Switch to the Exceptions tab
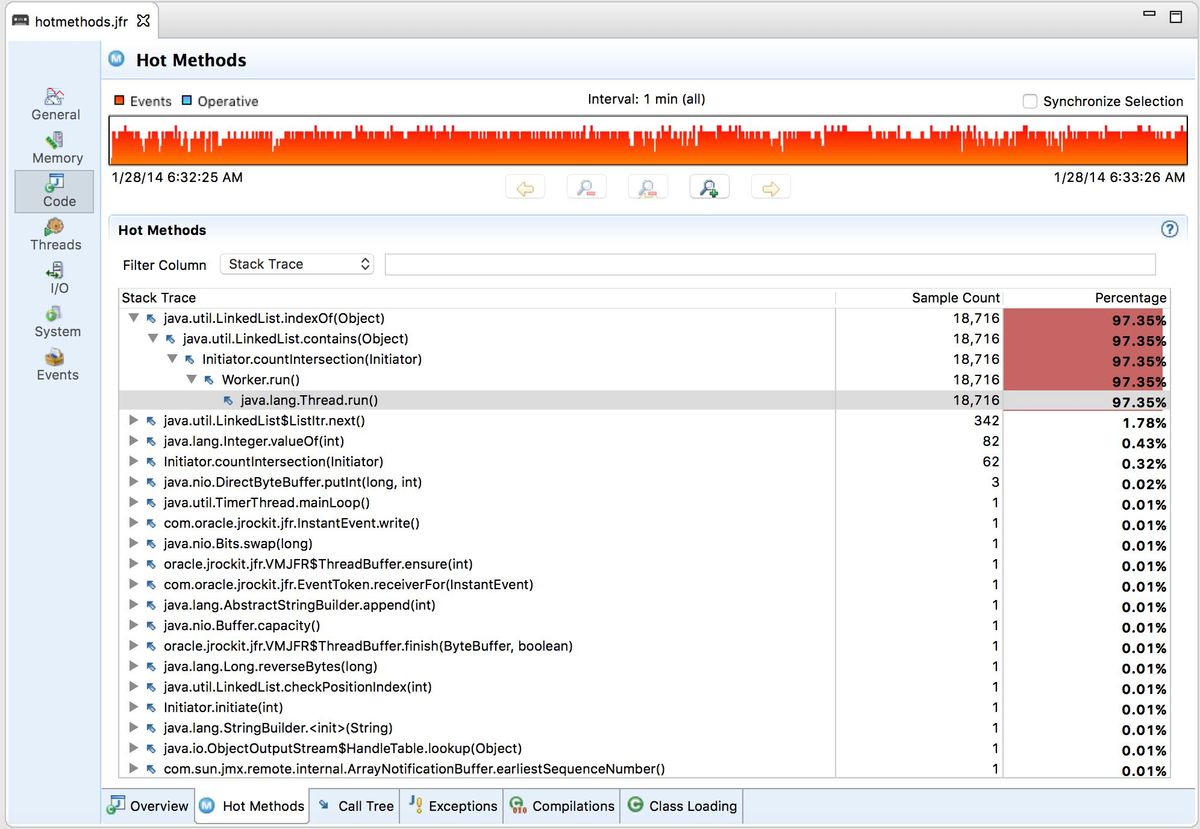 click(453, 806)
